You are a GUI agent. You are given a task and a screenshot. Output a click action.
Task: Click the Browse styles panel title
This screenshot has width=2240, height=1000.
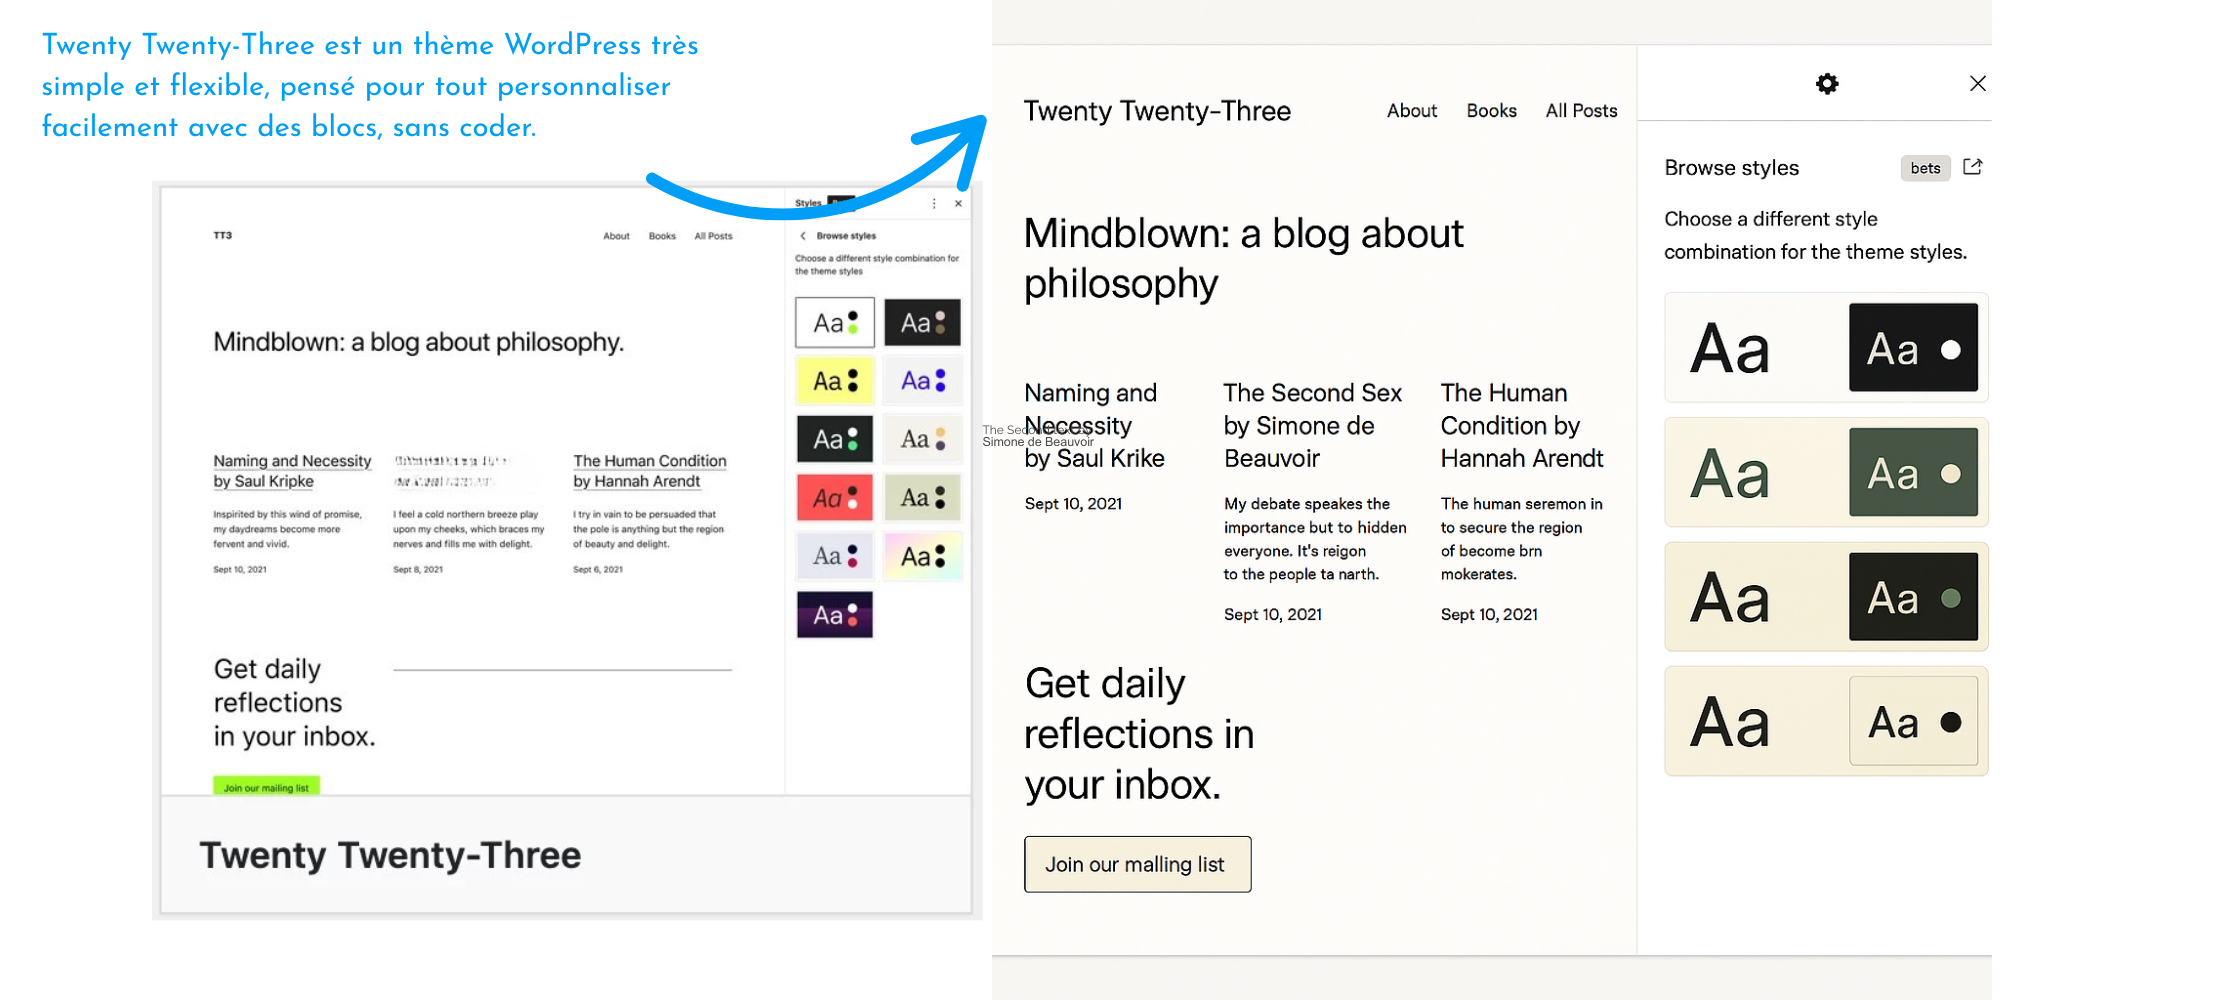1731,168
